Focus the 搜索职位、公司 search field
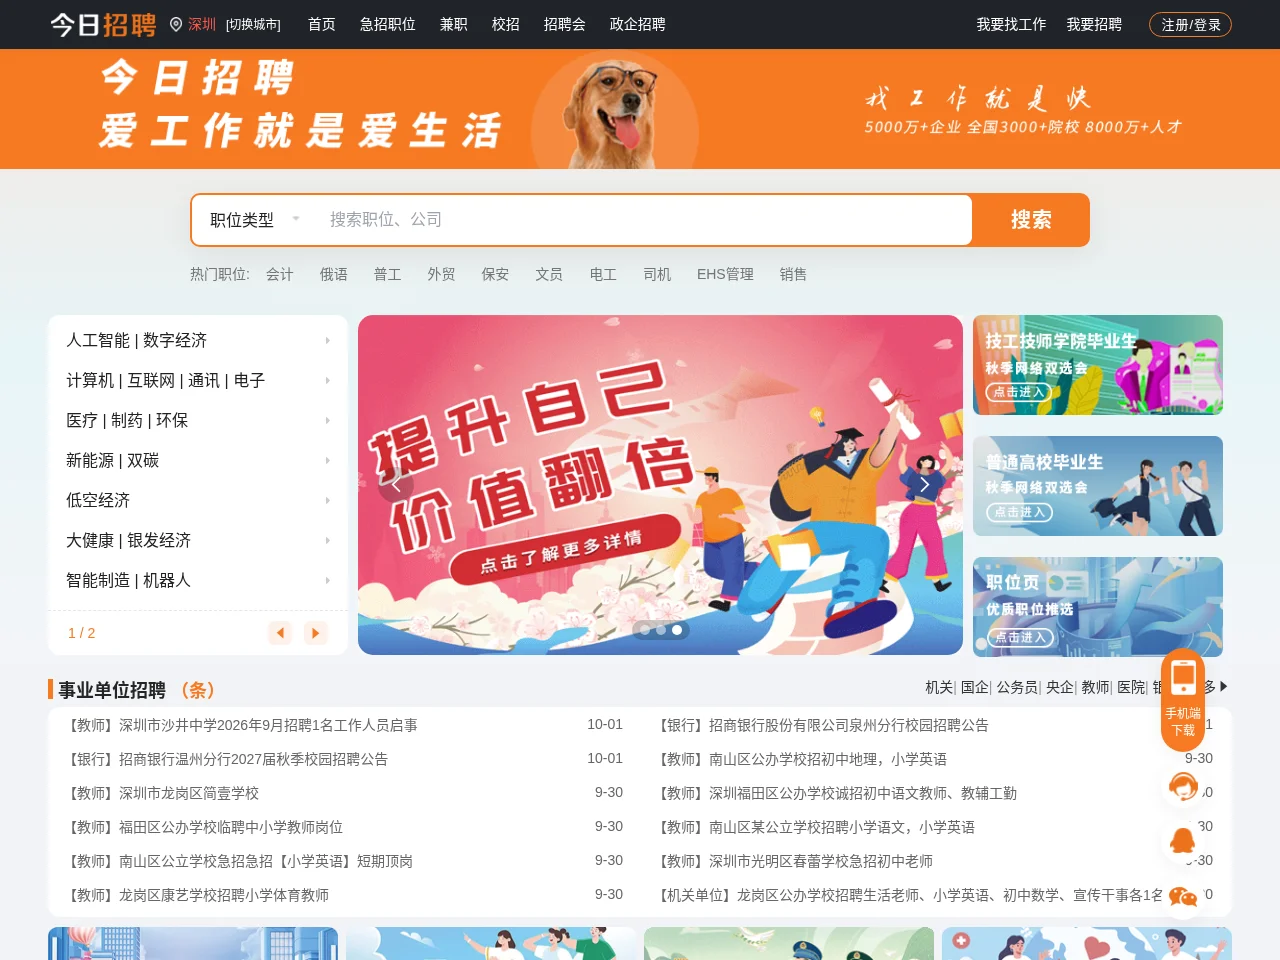 click(640, 220)
